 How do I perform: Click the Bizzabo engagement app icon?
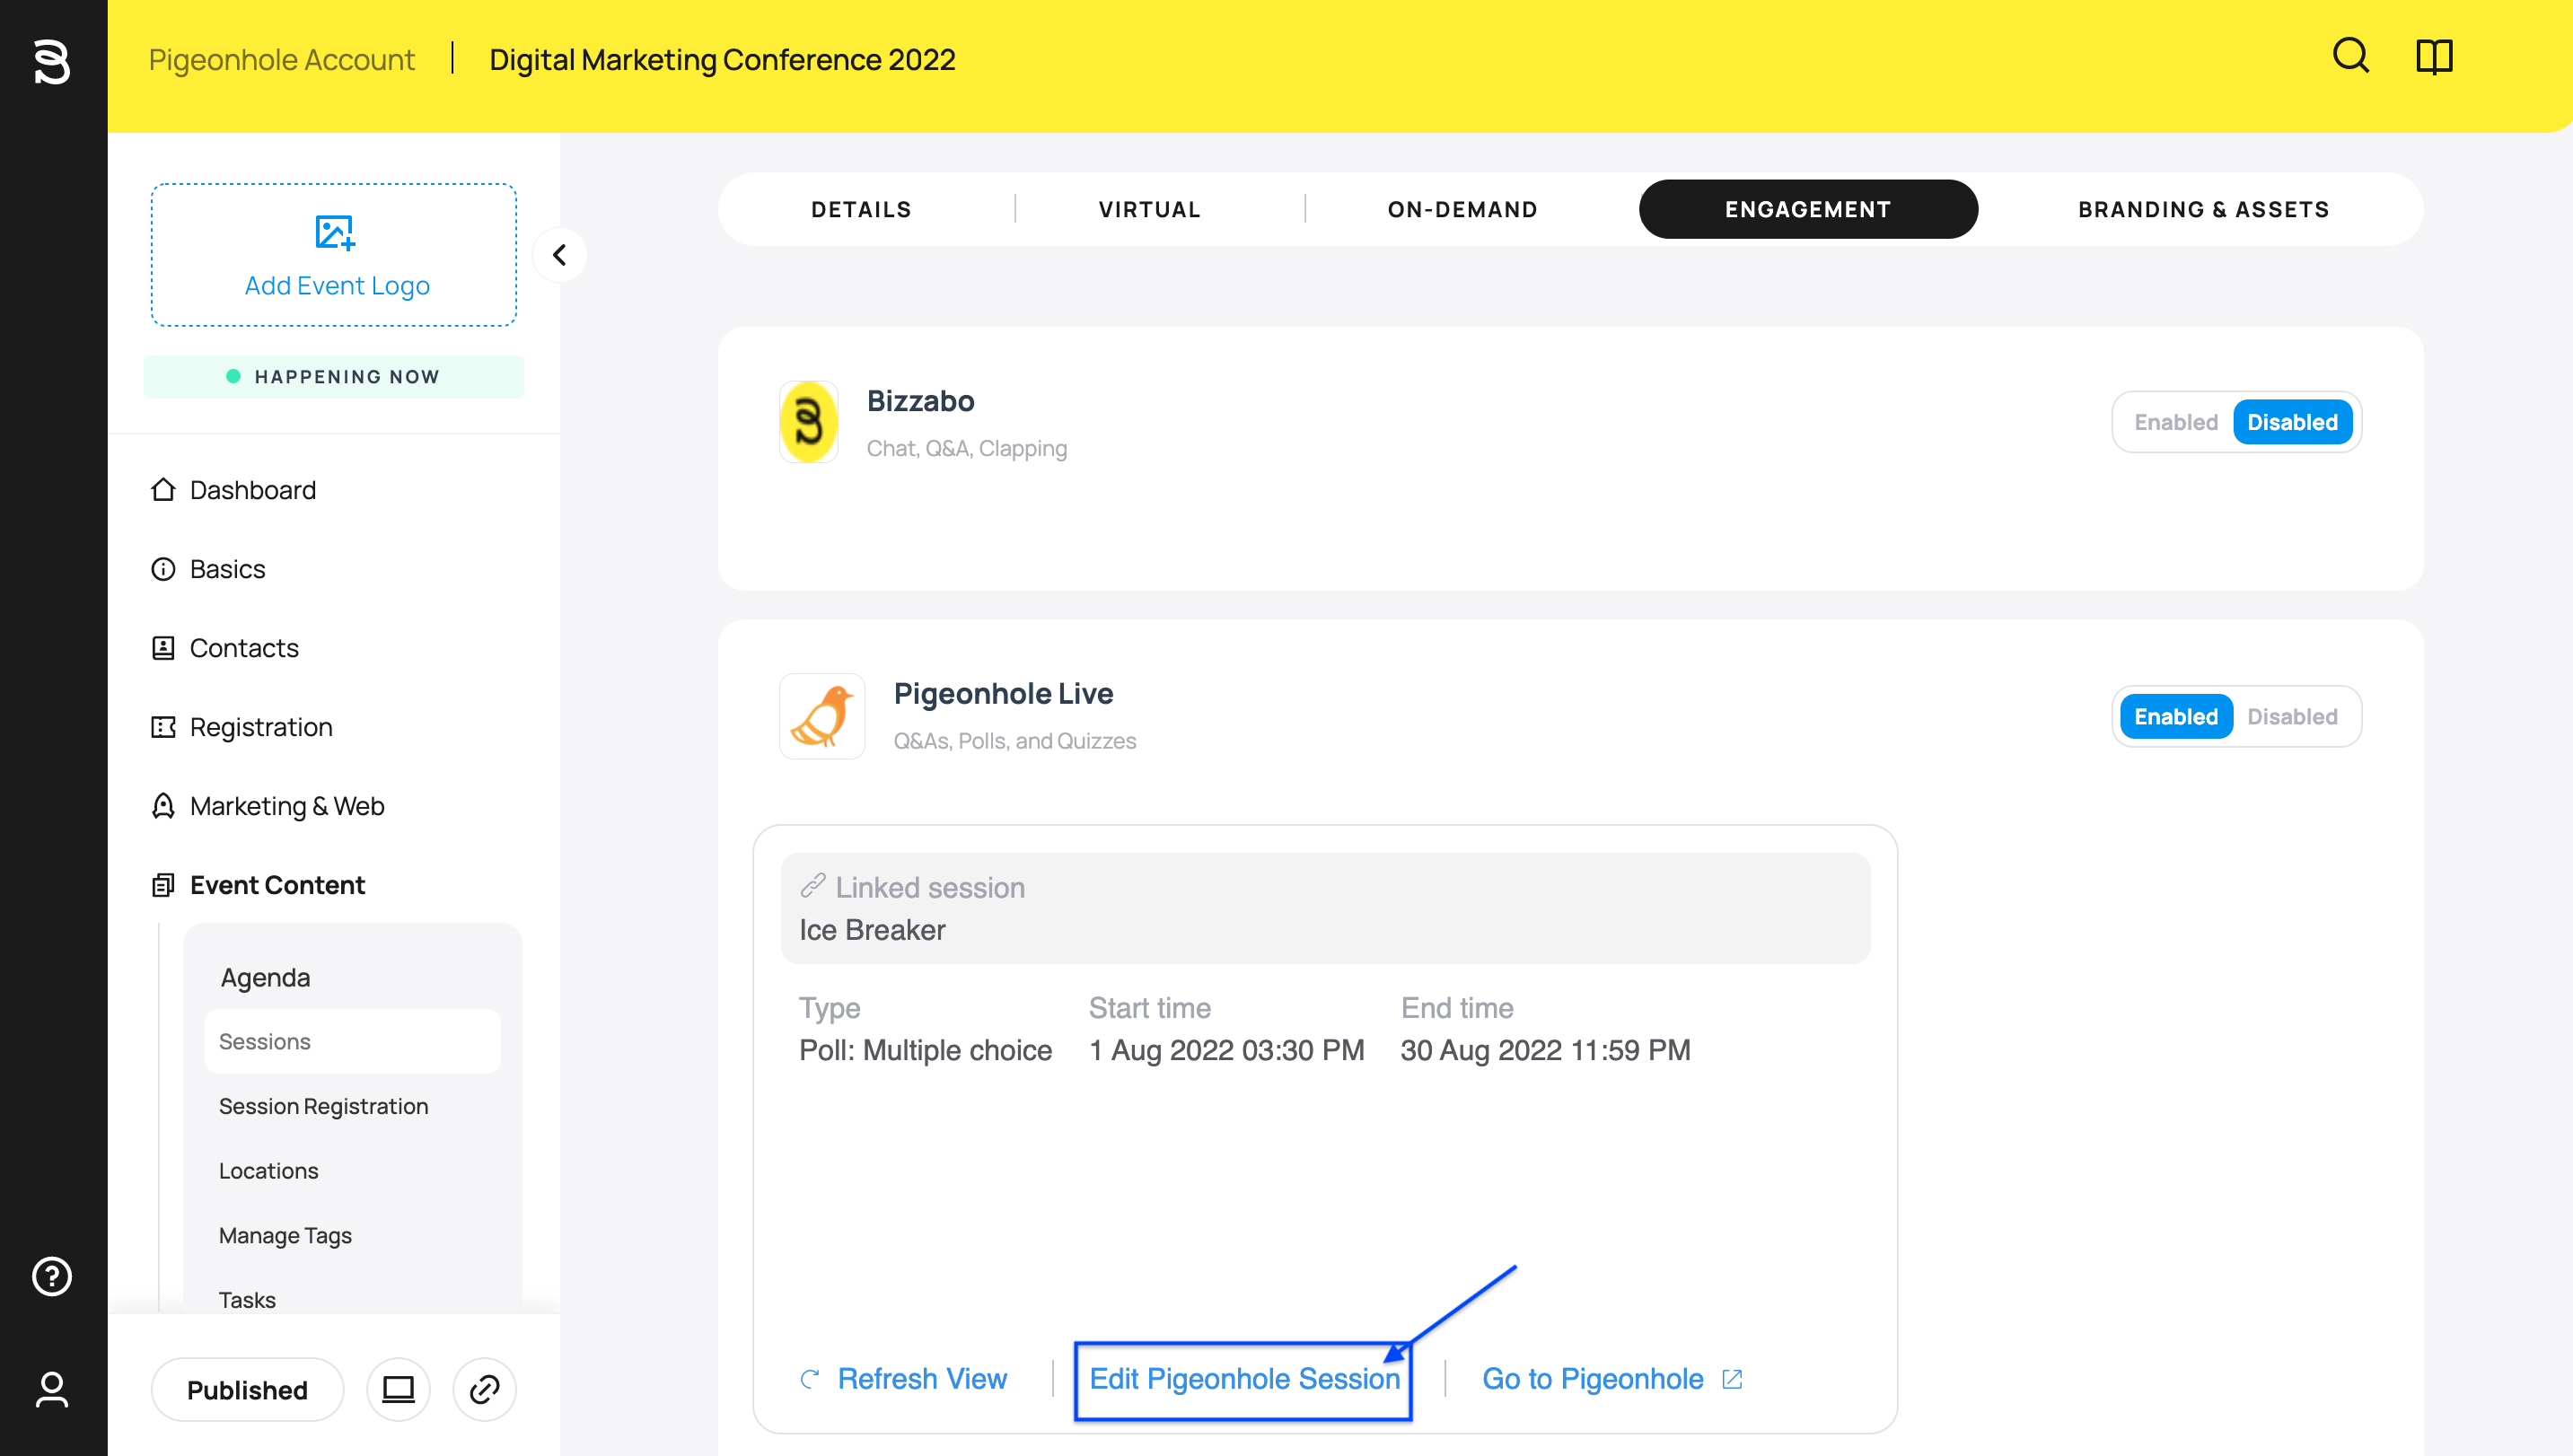click(x=808, y=421)
